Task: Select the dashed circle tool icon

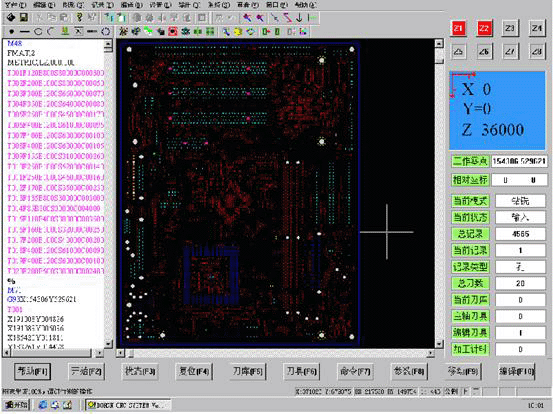Action: click(x=105, y=32)
